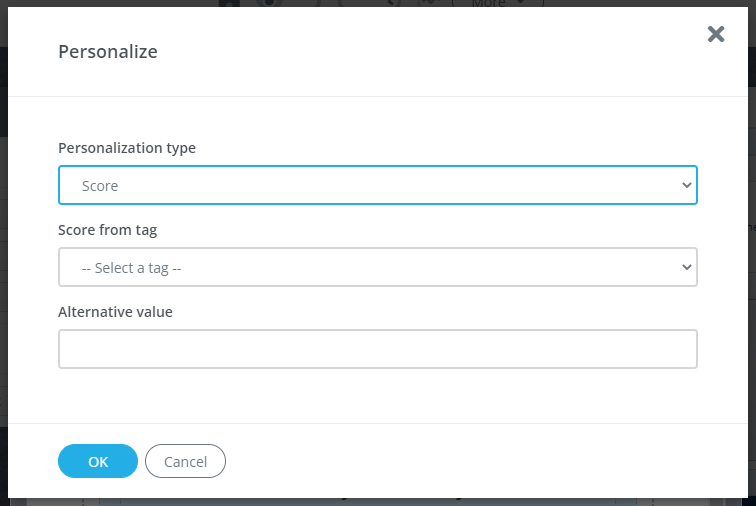Focus the Alternative value text field

[378, 349]
